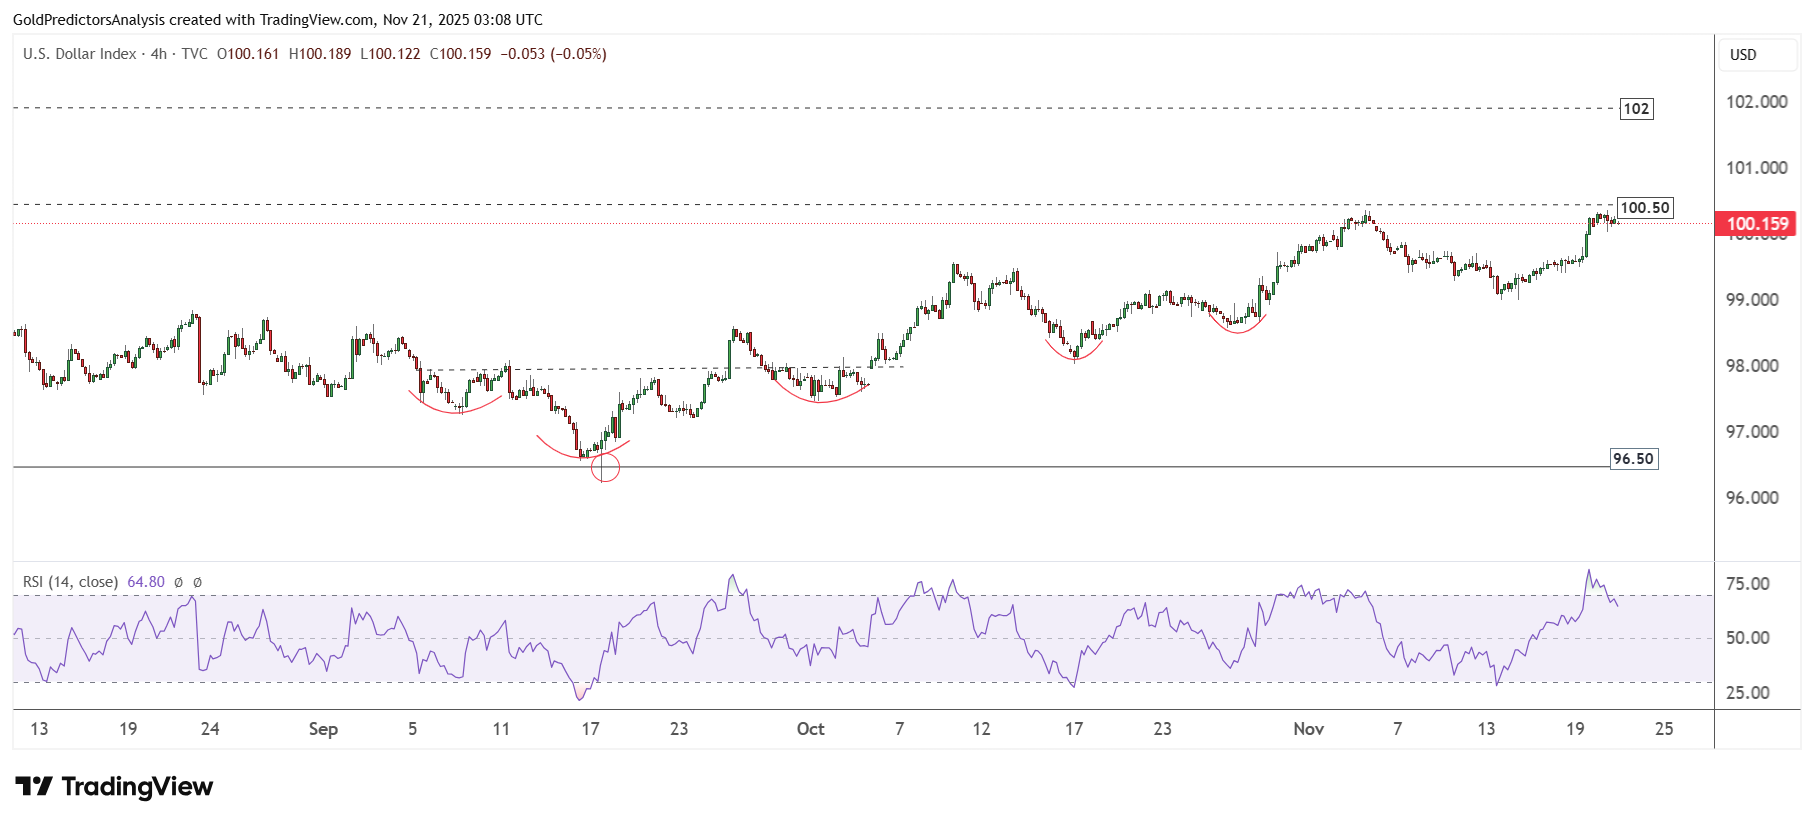Click the 4h timeframe in the chart title
The height and width of the screenshot is (824, 1814).
tap(159, 54)
